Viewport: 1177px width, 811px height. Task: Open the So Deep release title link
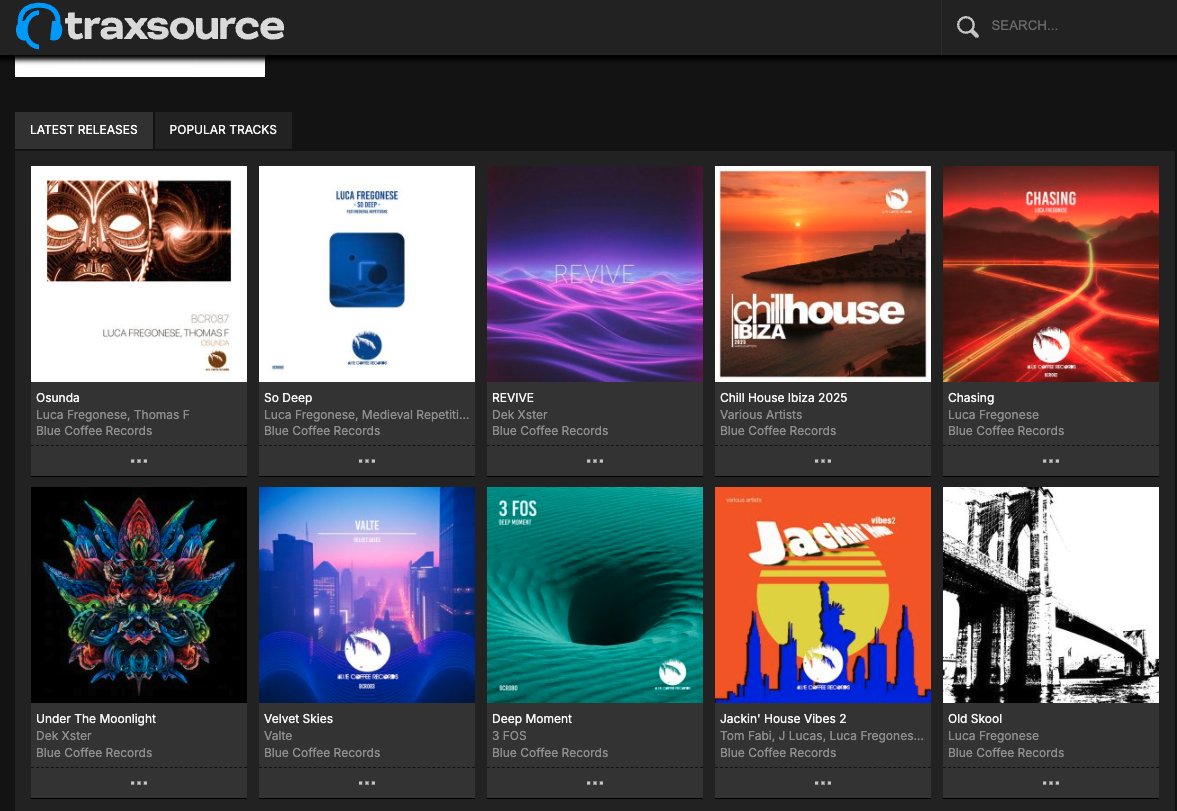[288, 398]
